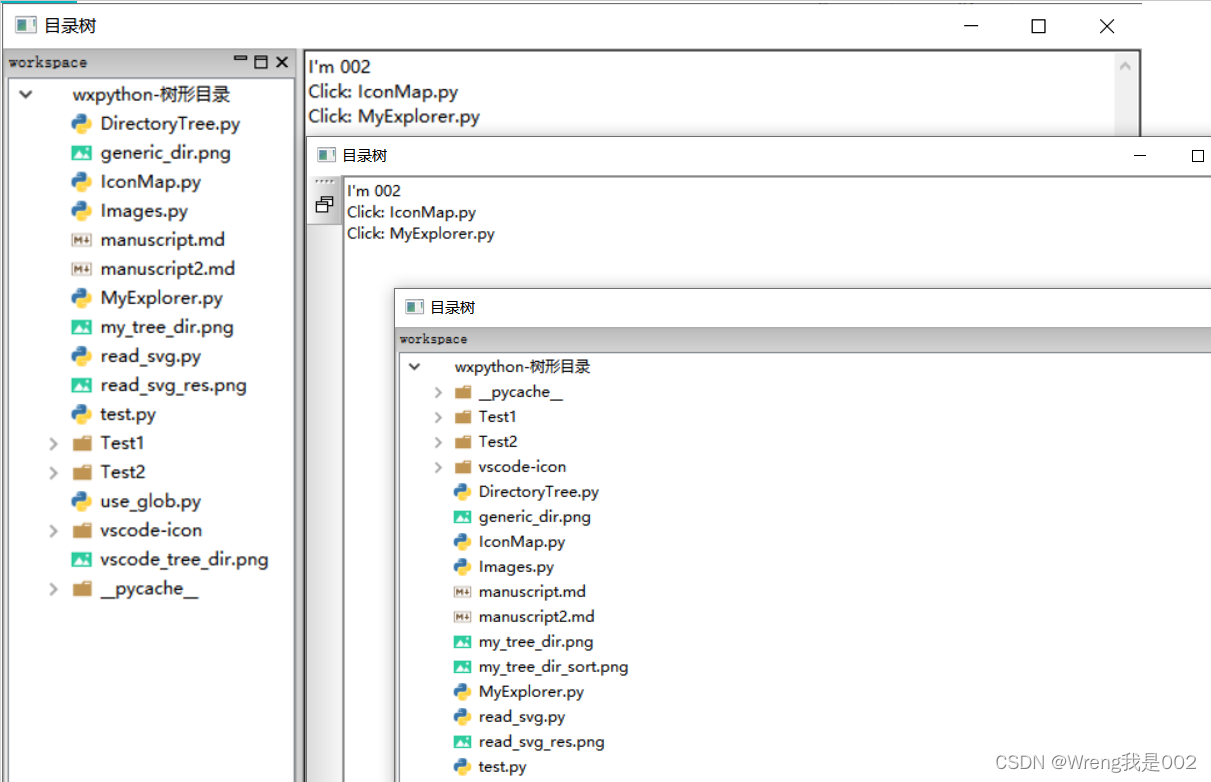Expand __pycache__ folder in back window tree
The height and width of the screenshot is (782, 1211).
tap(53, 588)
